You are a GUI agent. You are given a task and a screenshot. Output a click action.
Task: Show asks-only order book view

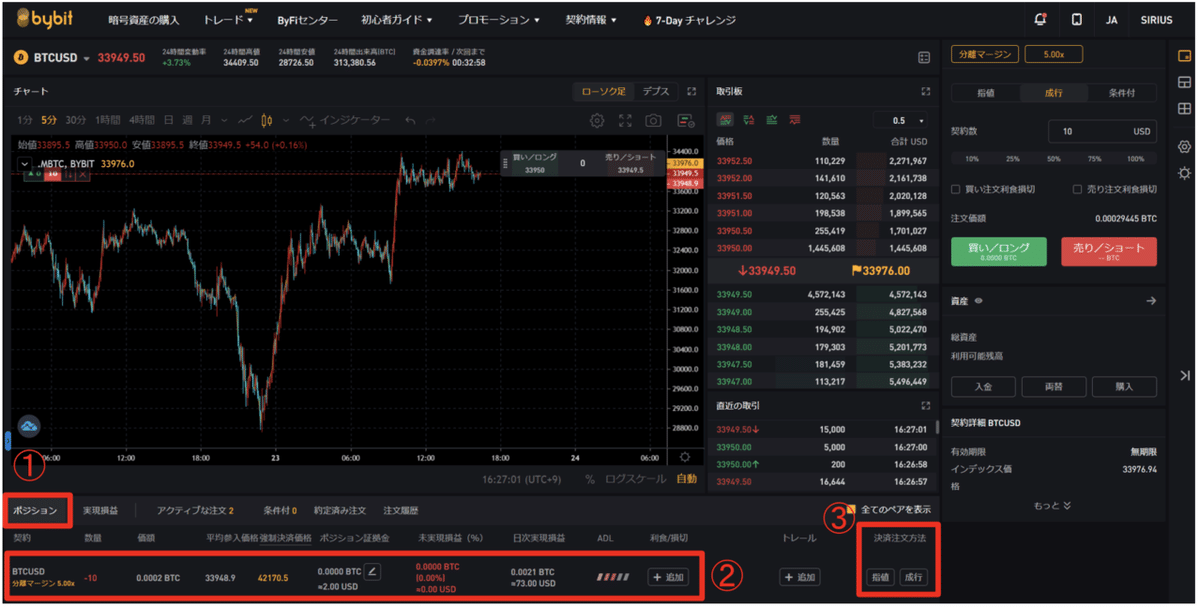794,120
